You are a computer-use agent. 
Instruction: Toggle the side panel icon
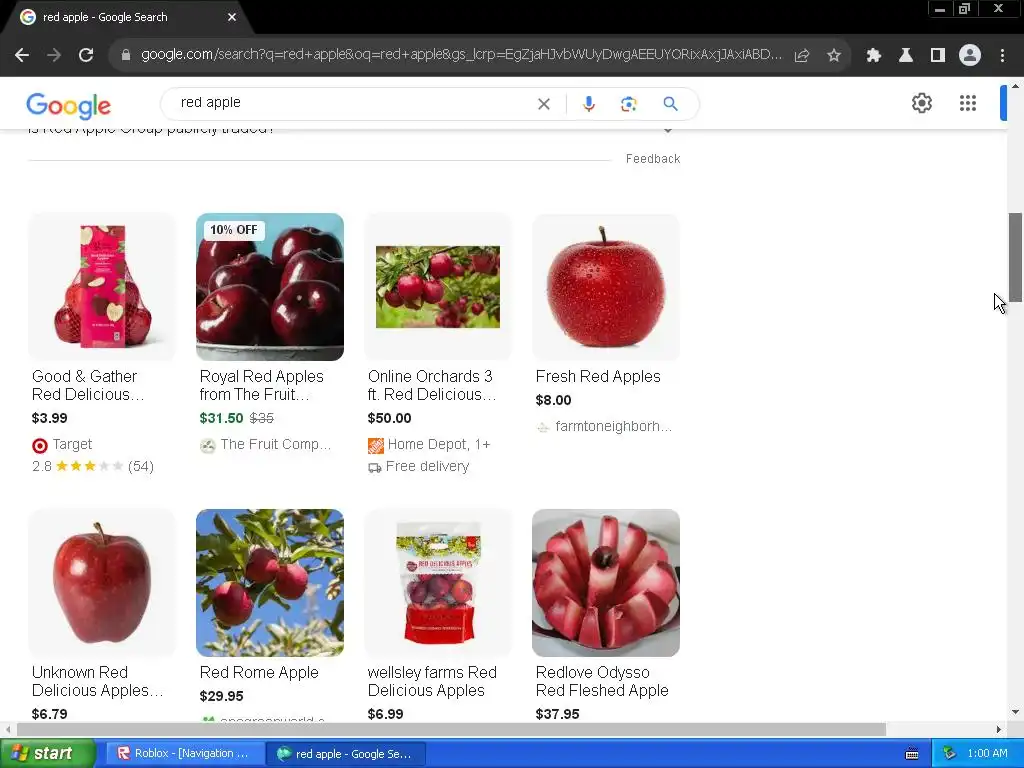pyautogui.click(x=937, y=55)
